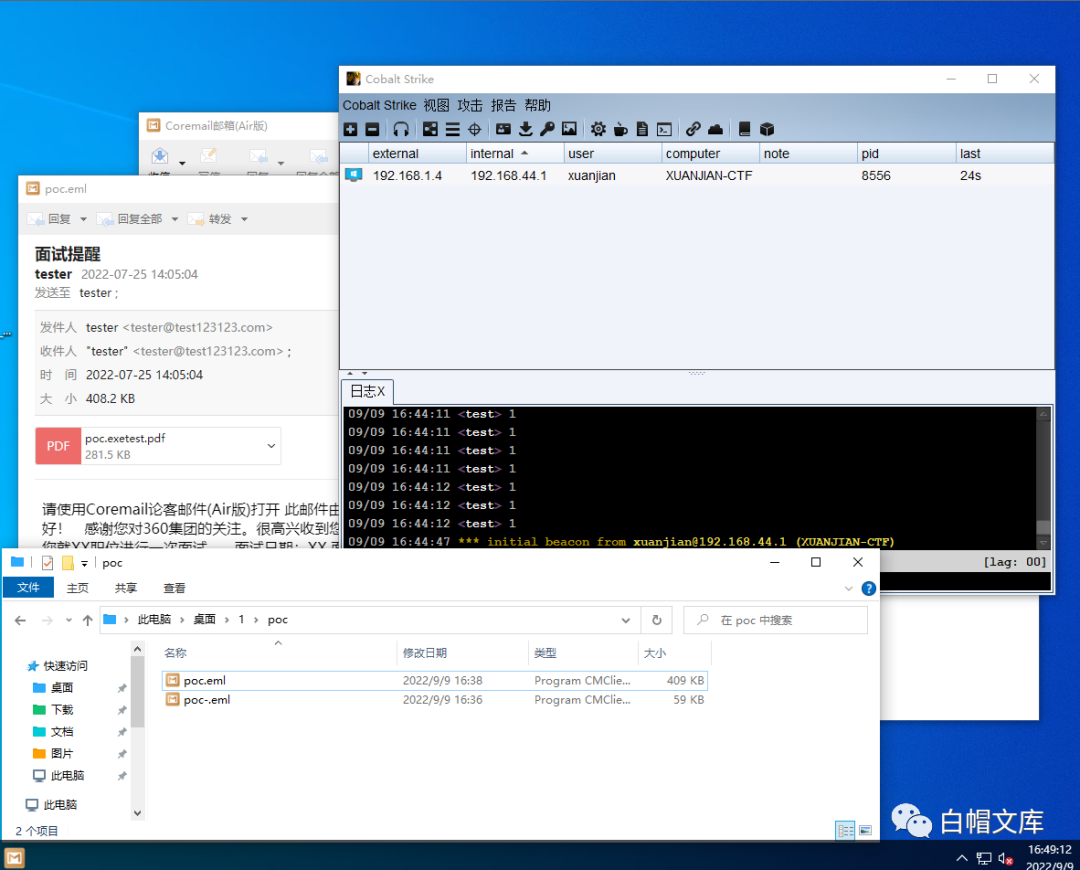Click the Windows beacon icon in session row
The image size is (1080, 870).
(354, 175)
